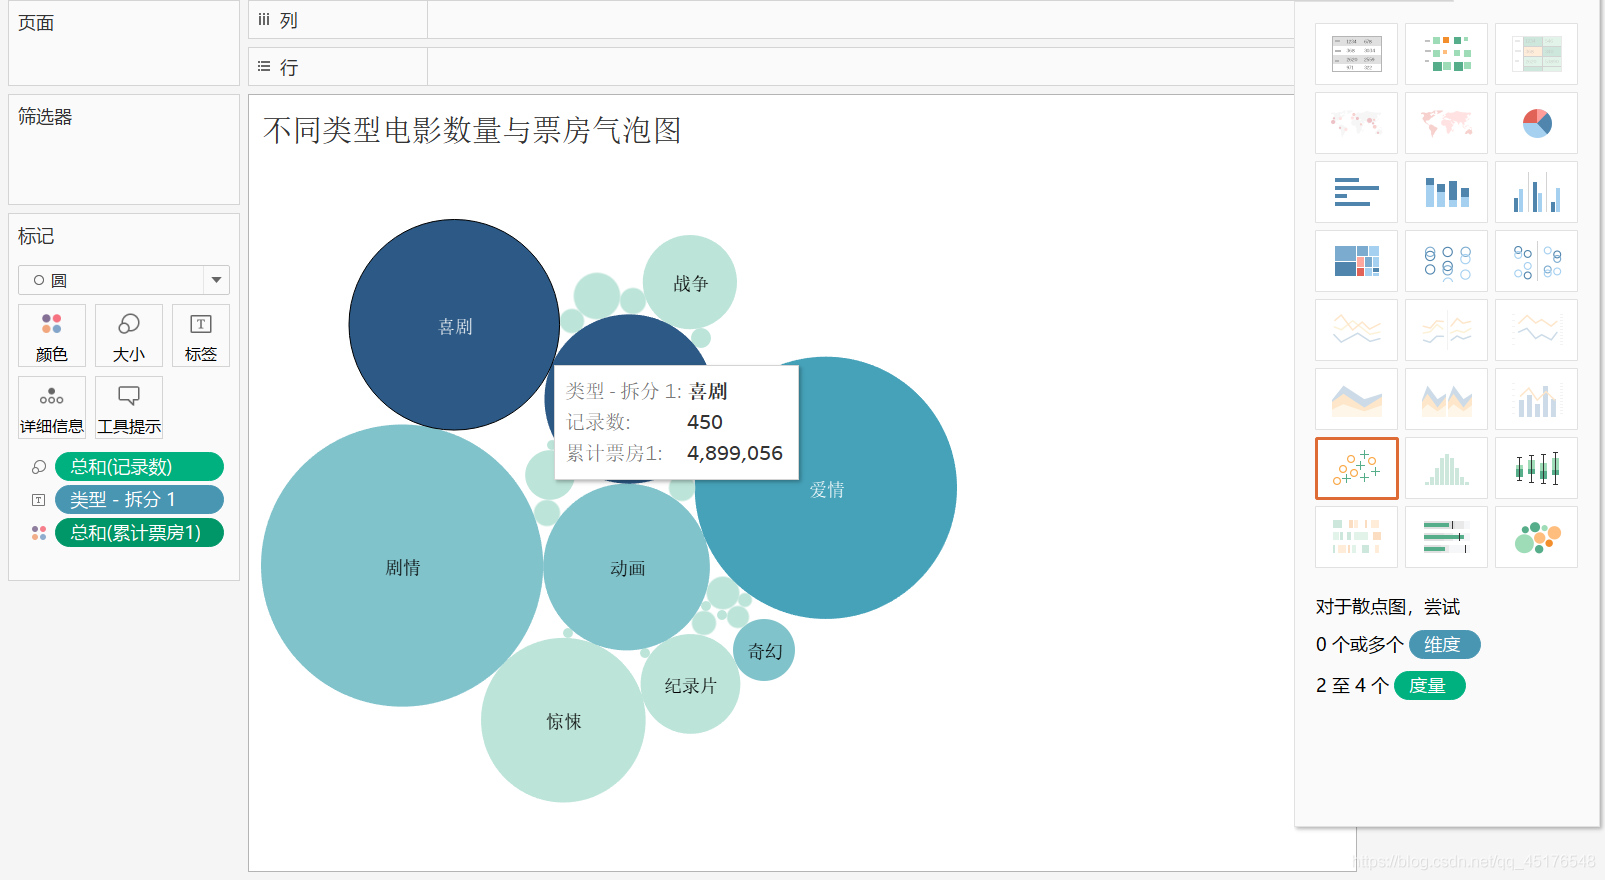This screenshot has height=880, width=1605.
Task: Select the 动画 bubble
Action: point(627,568)
